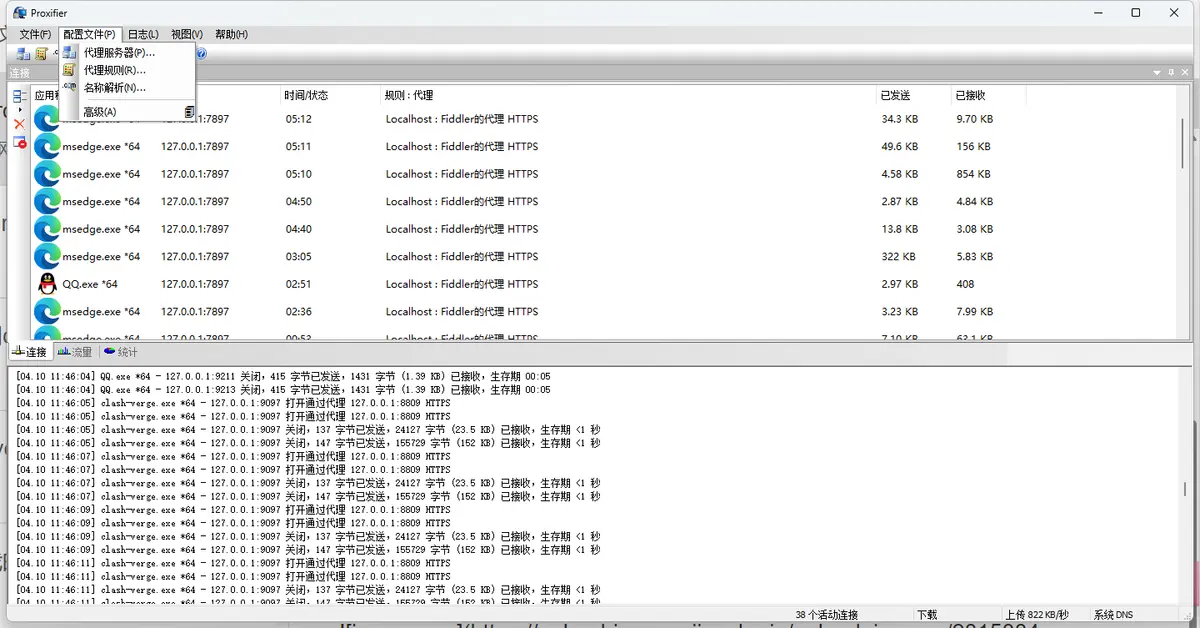
Task: Click 127.0.0.1:7897 target in the 02:36 row
Action: (x=195, y=312)
